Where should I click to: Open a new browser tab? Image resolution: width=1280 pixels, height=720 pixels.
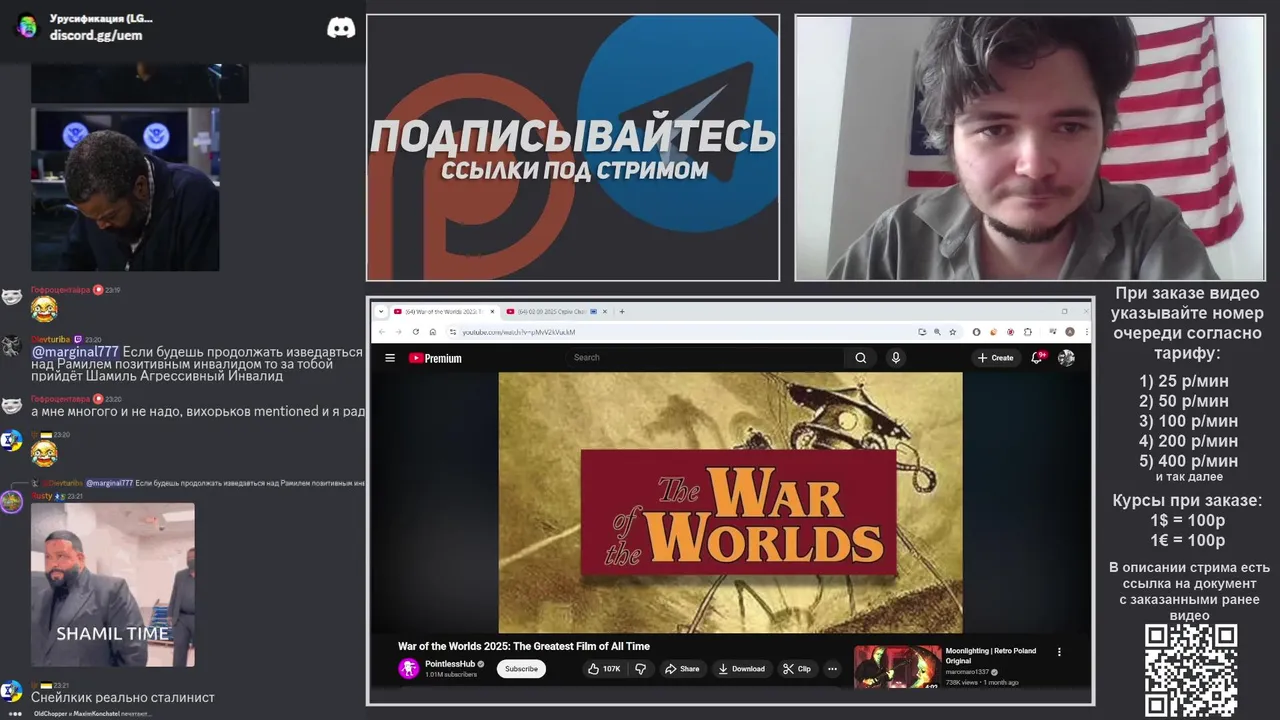[x=622, y=311]
